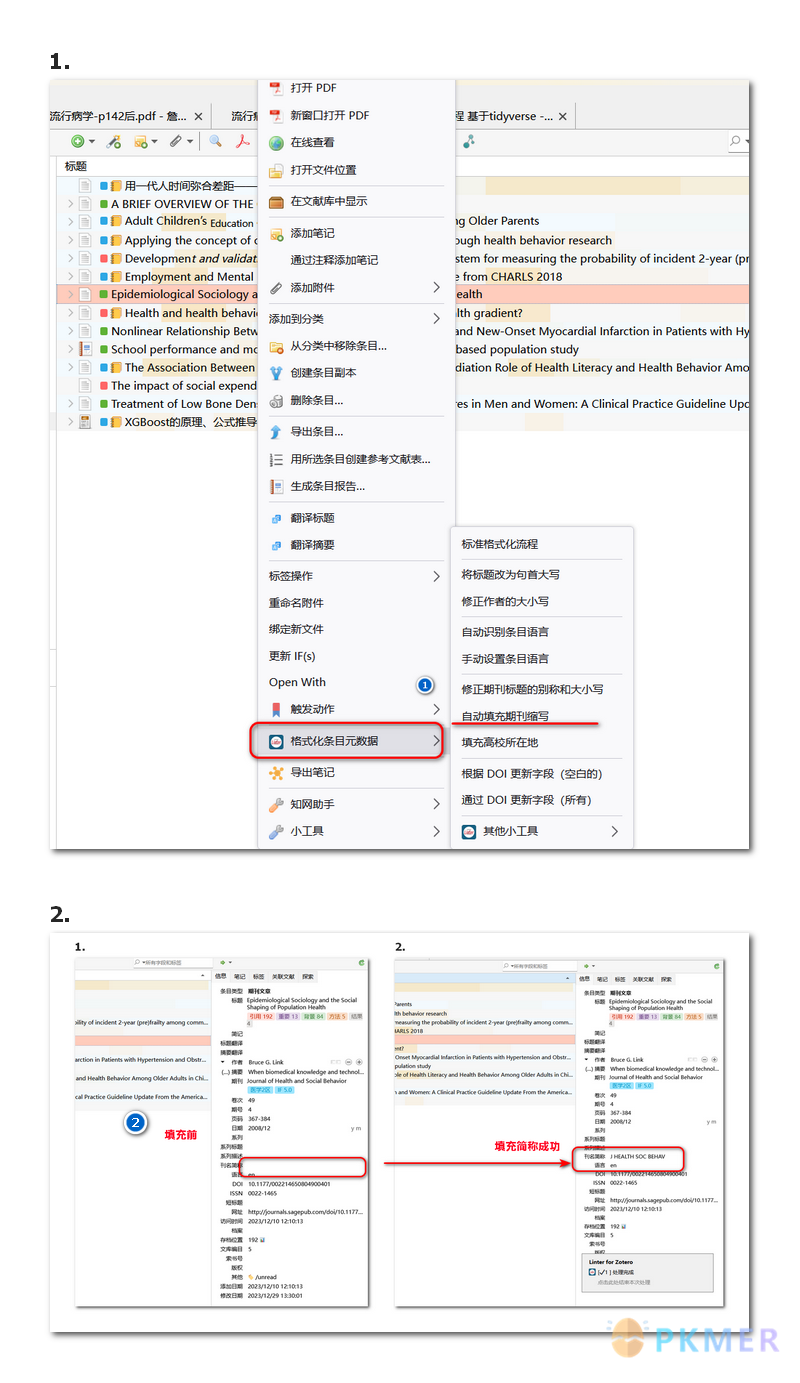800x1383 pixels.
Task: Select the Epidemiological Sociology item row
Action: (x=403, y=294)
